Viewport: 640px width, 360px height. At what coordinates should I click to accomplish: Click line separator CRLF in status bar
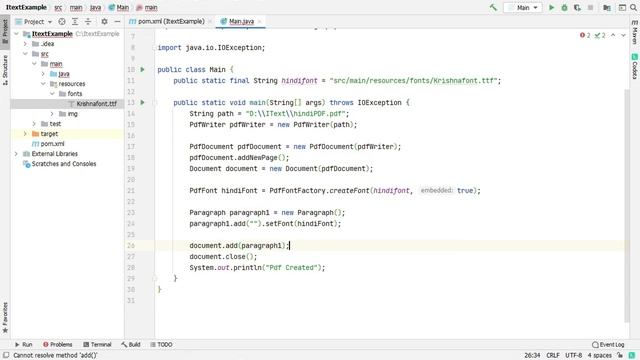(x=553, y=356)
